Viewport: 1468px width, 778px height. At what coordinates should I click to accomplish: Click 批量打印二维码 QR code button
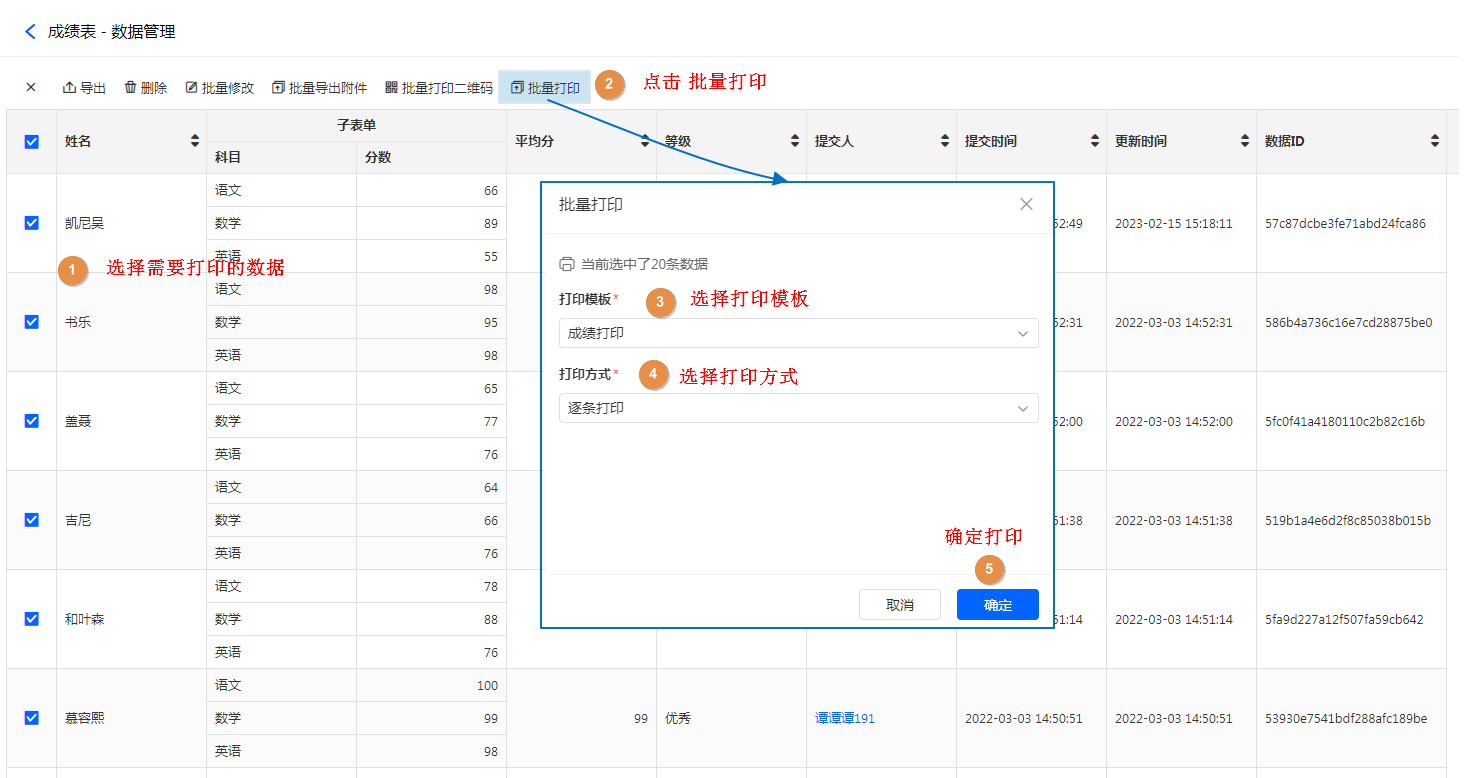point(439,88)
